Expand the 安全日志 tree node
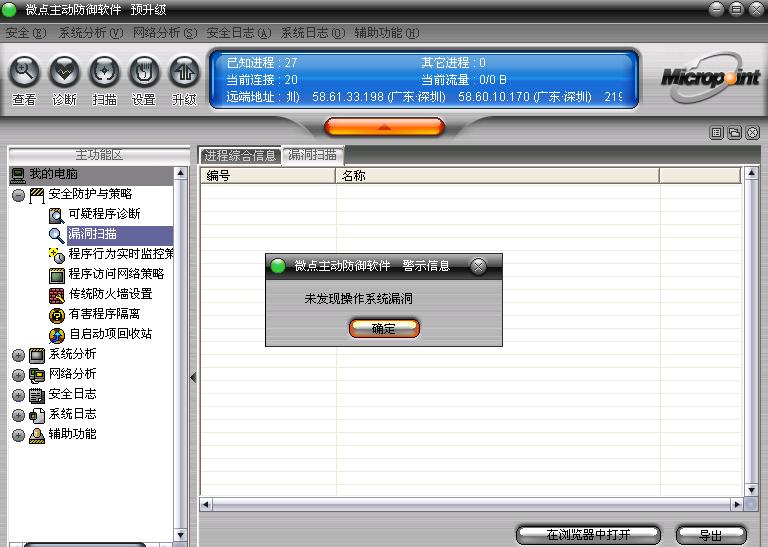Viewport: 768px width, 547px height. [18, 396]
